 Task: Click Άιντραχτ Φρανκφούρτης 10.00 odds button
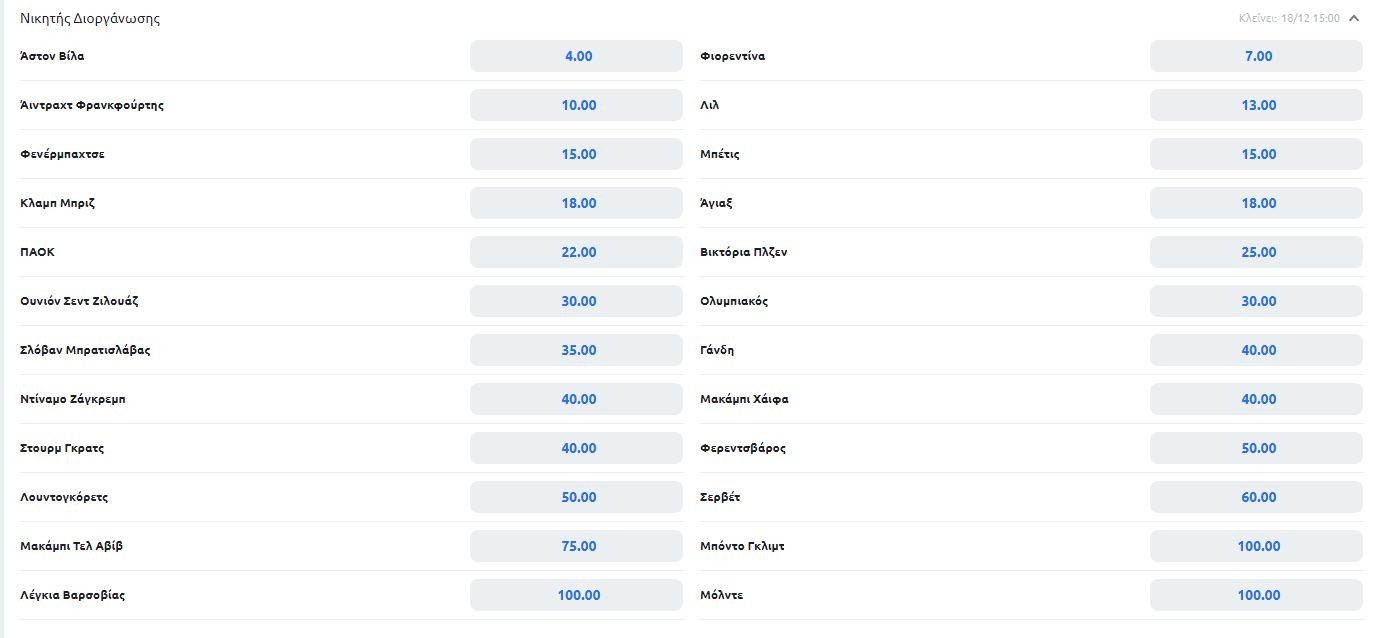point(577,105)
